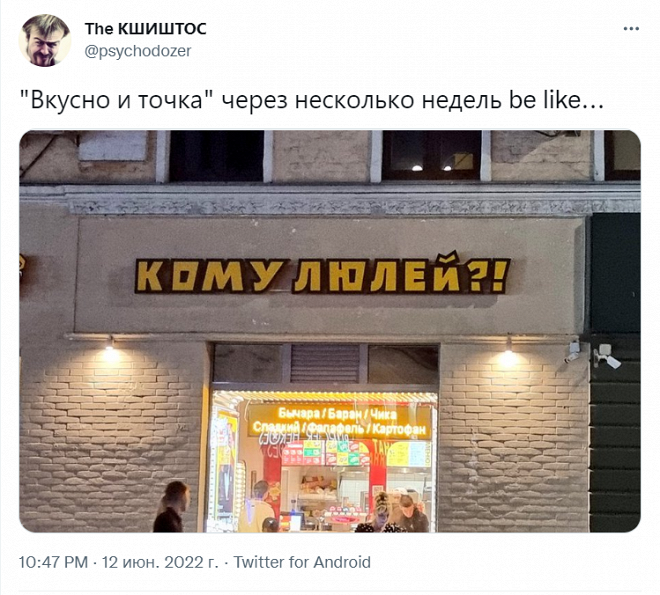Open The КШИШТОС display name profile

click(146, 29)
